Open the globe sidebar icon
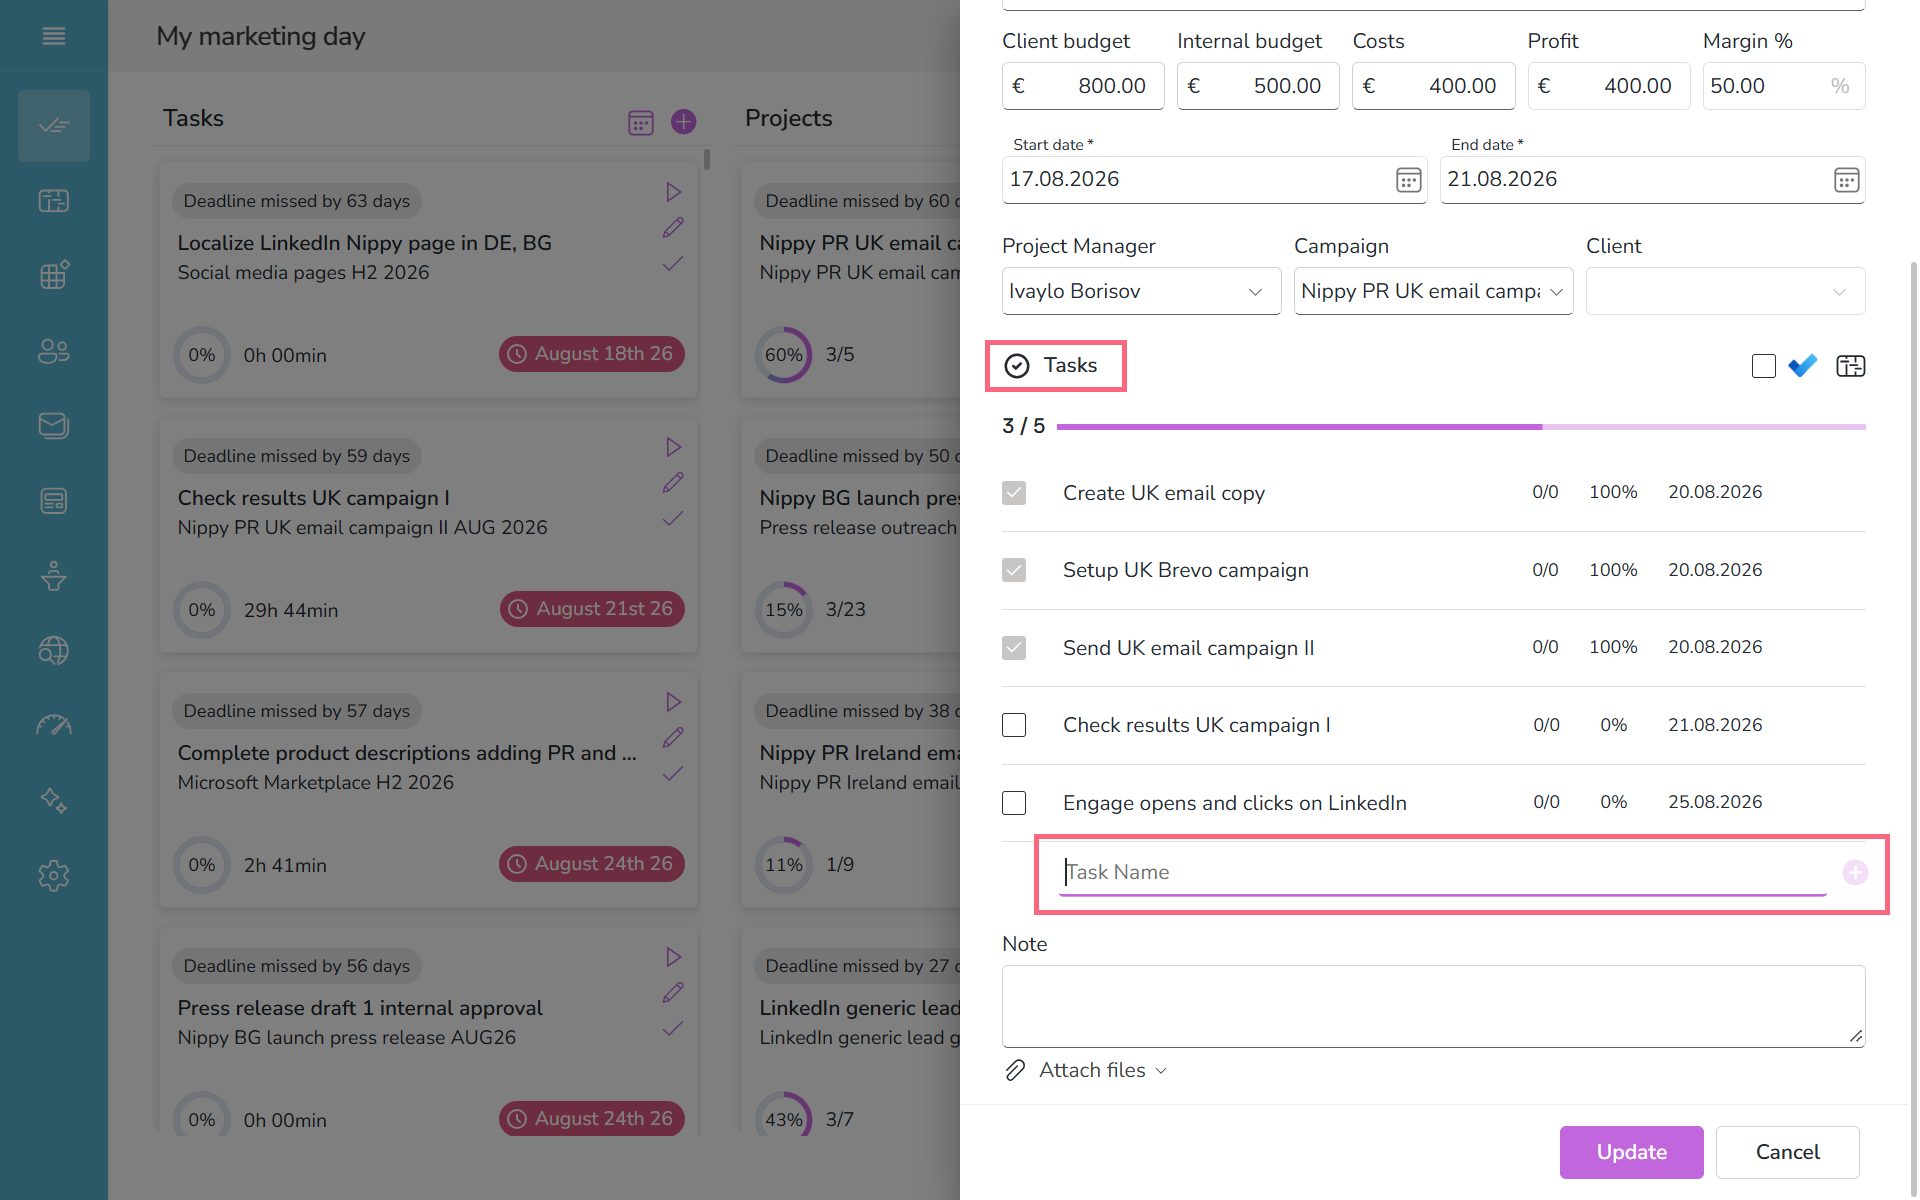The height and width of the screenshot is (1200, 1920). tap(54, 651)
